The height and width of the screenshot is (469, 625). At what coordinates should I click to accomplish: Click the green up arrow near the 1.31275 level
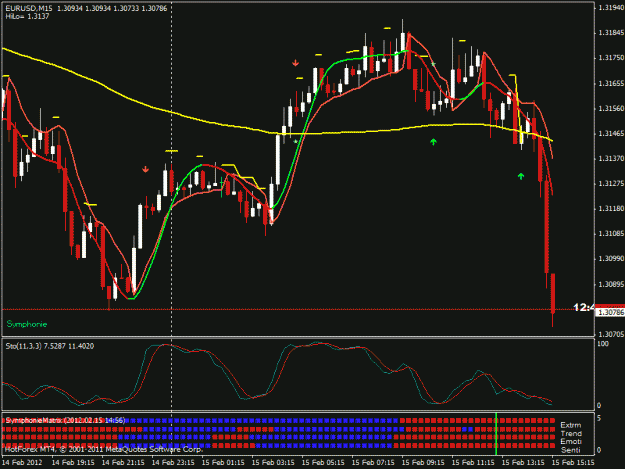point(521,176)
